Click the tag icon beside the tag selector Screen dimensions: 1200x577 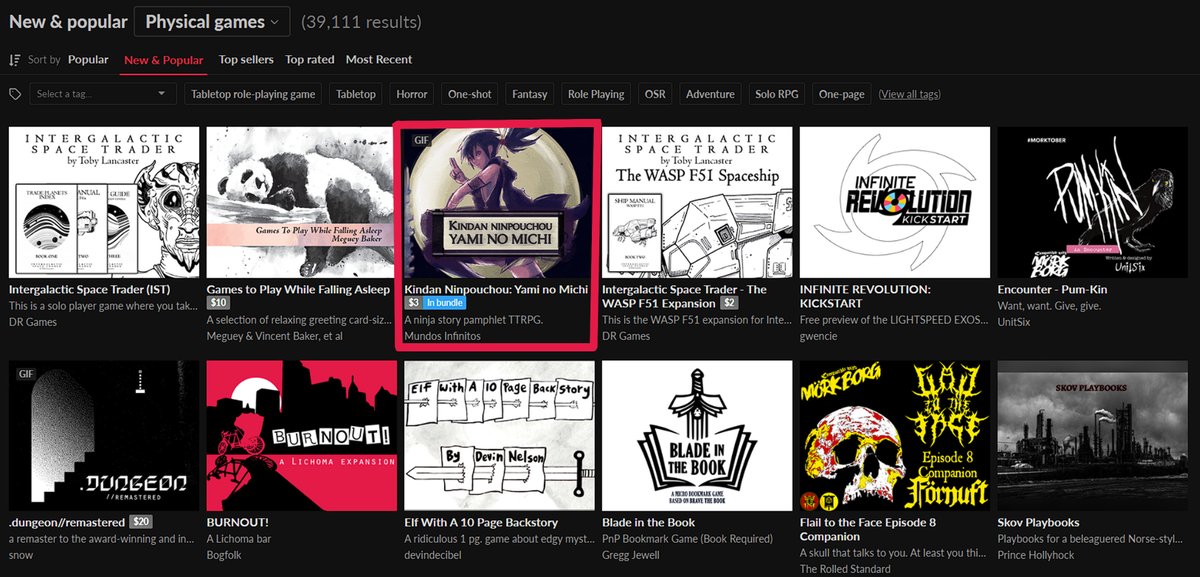[x=15, y=94]
